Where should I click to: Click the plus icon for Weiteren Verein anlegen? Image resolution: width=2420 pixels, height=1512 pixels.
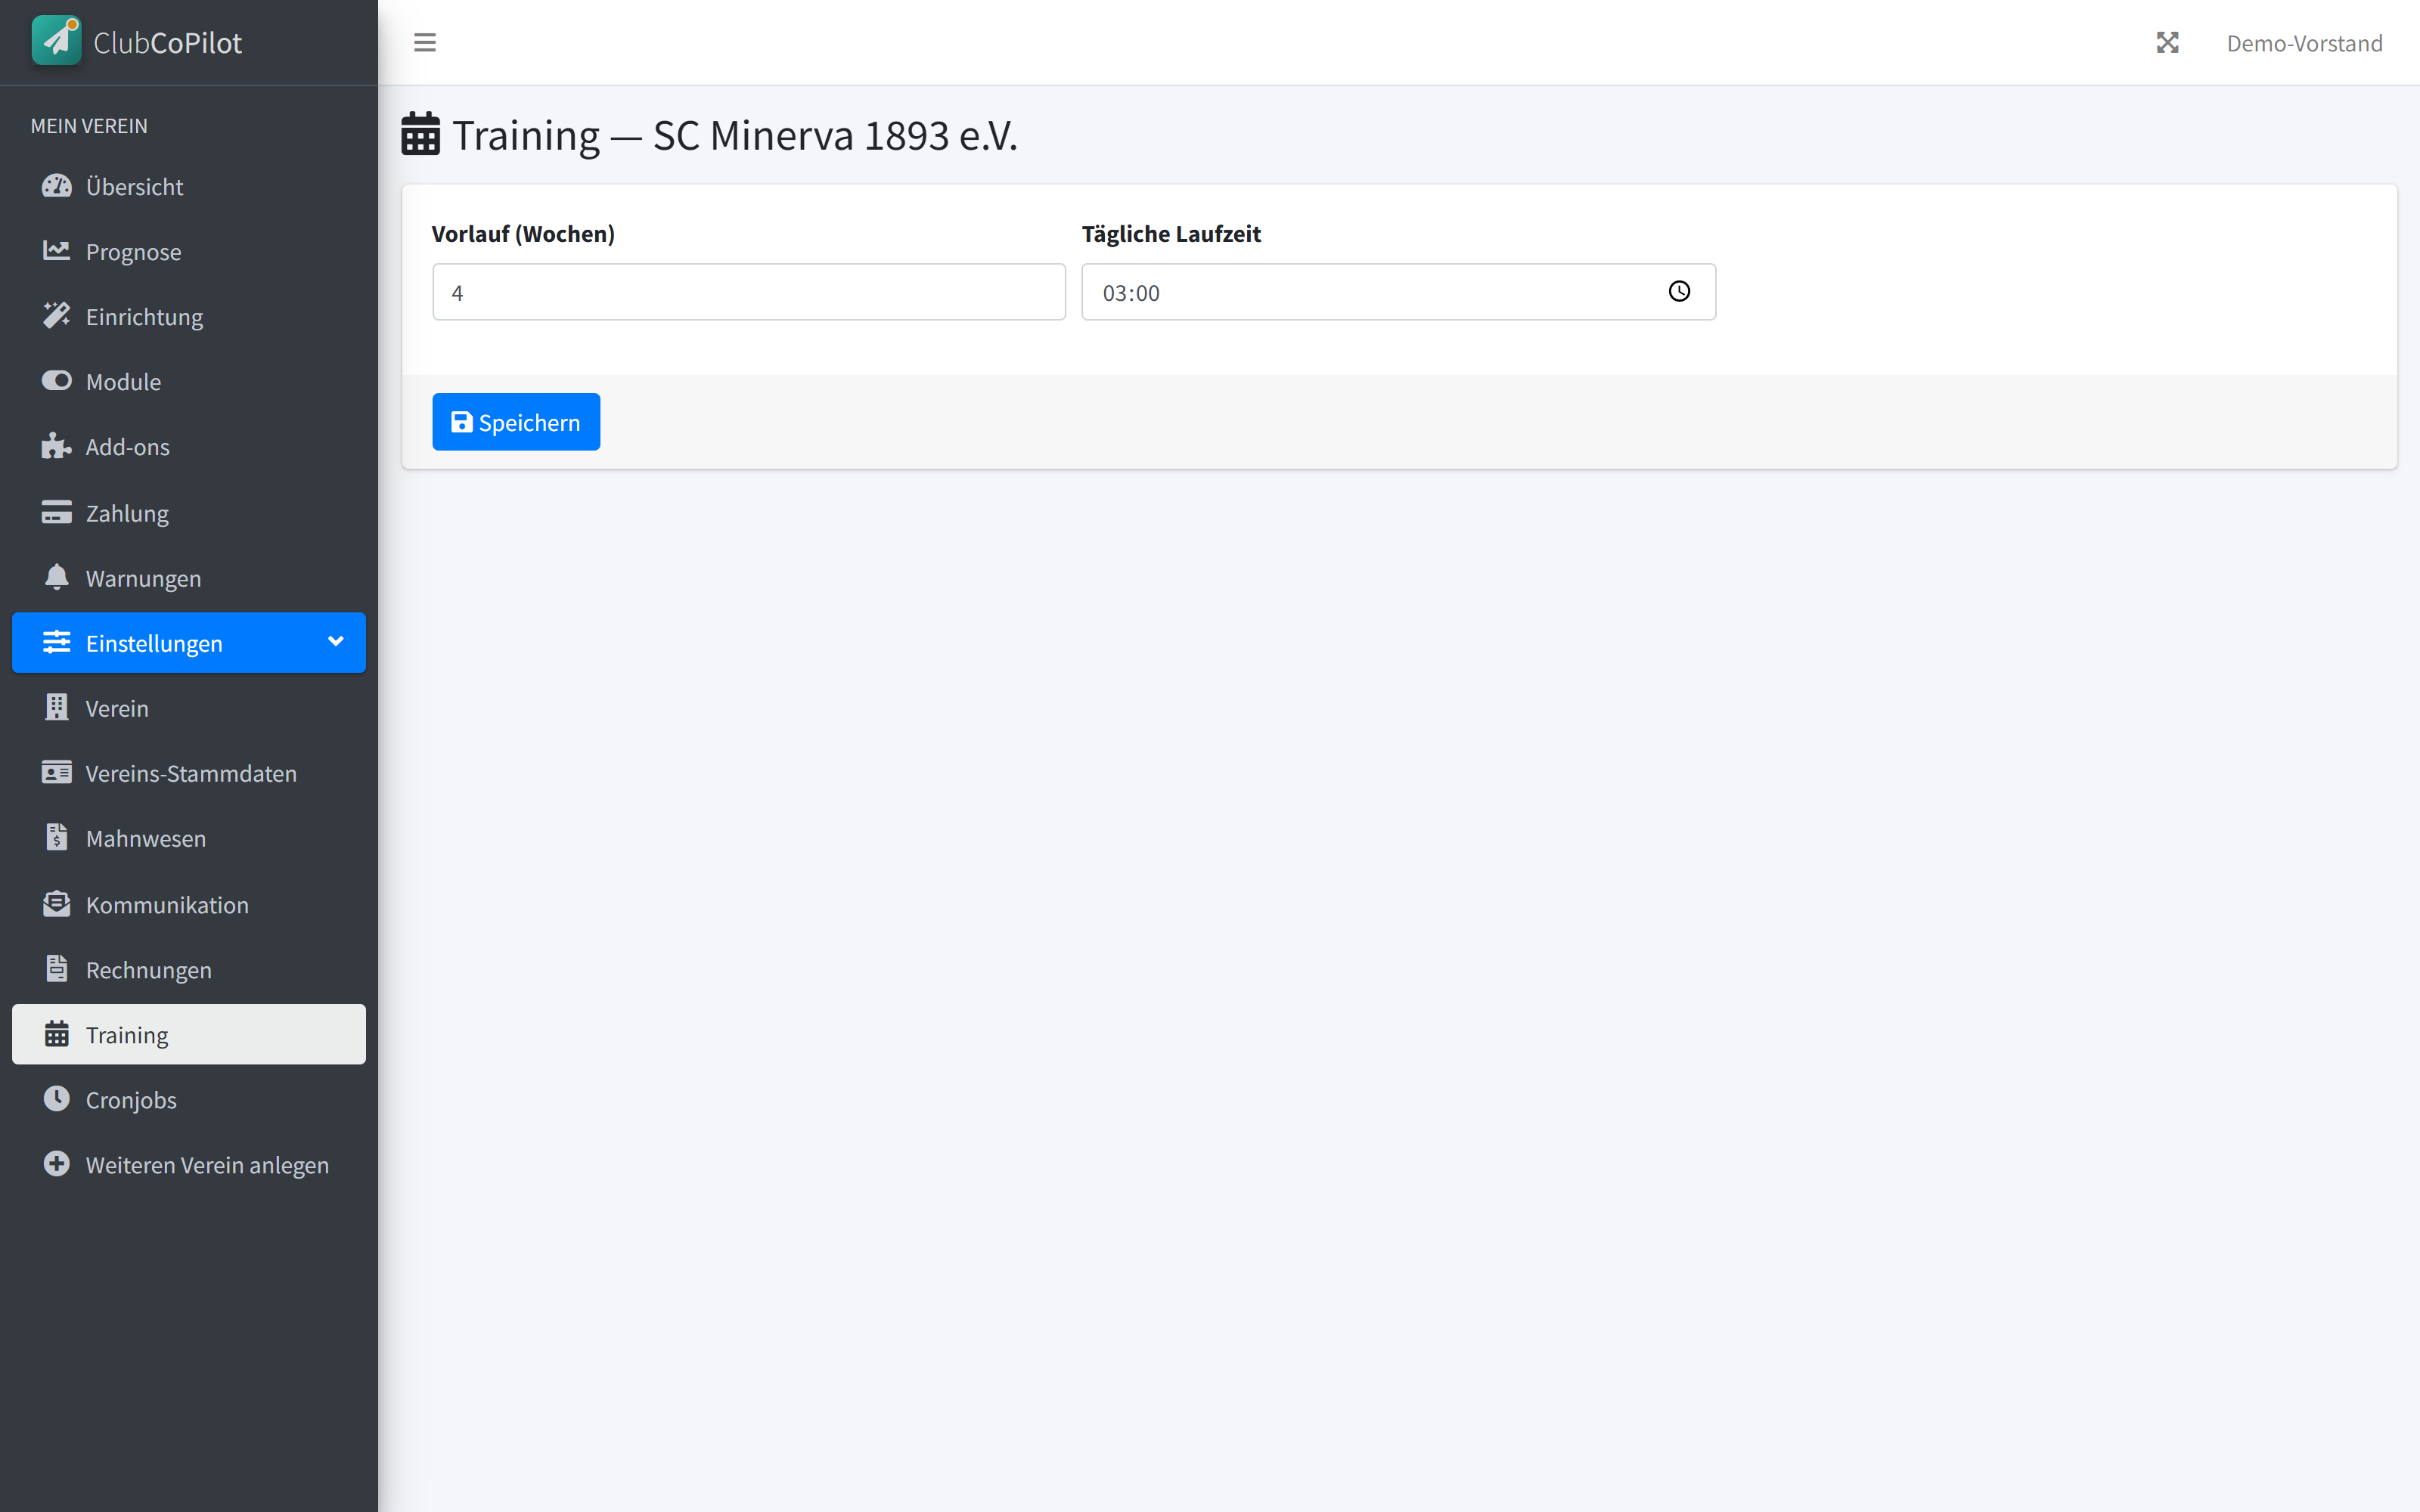tap(57, 1163)
